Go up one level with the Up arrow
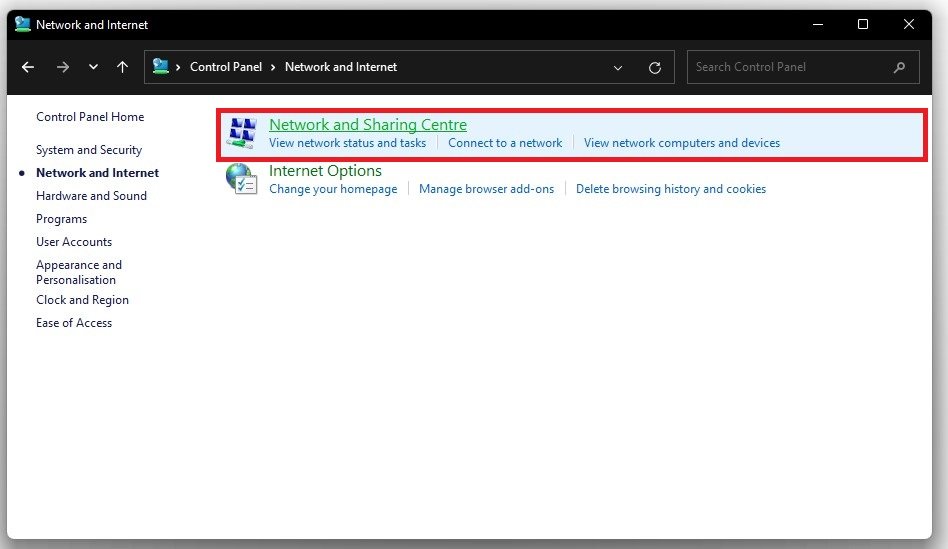The width and height of the screenshot is (948, 549). click(122, 67)
